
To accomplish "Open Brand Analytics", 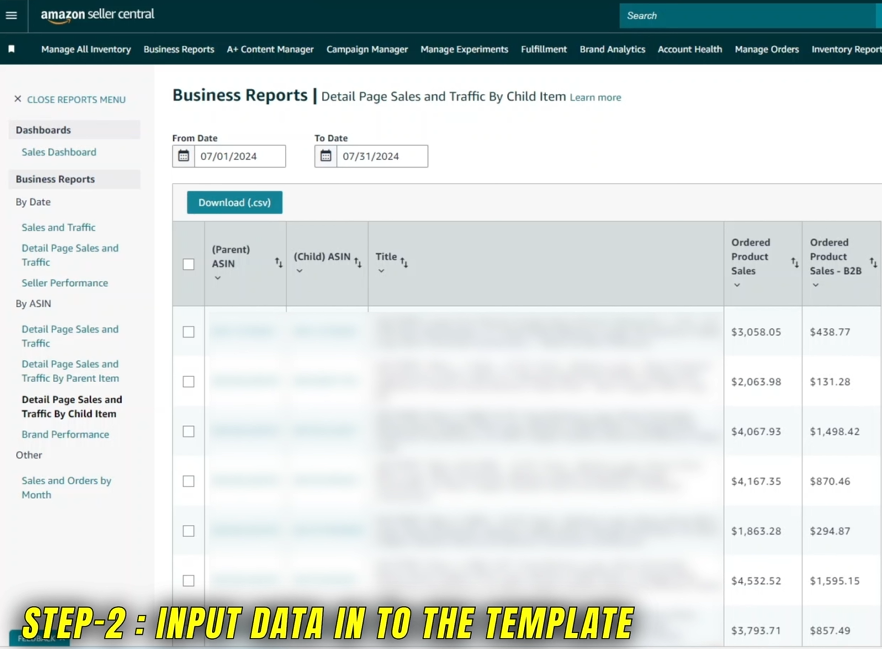I will (613, 49).
